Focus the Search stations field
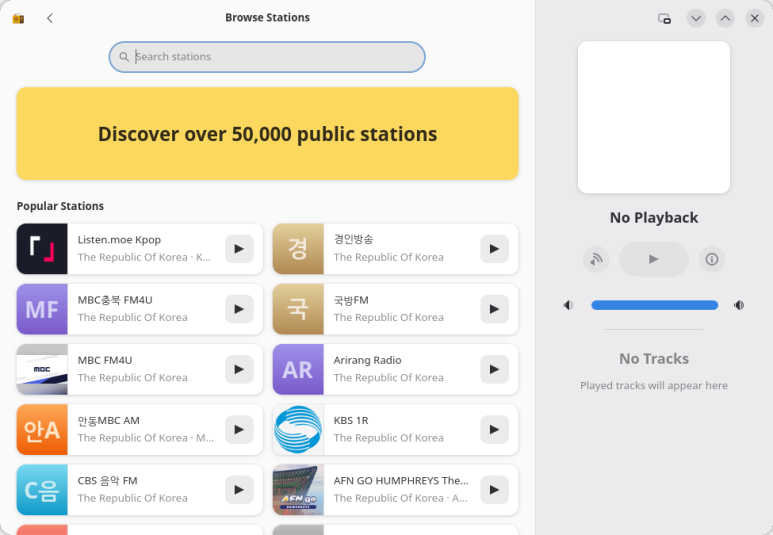Image resolution: width=773 pixels, height=535 pixels. pos(267,57)
